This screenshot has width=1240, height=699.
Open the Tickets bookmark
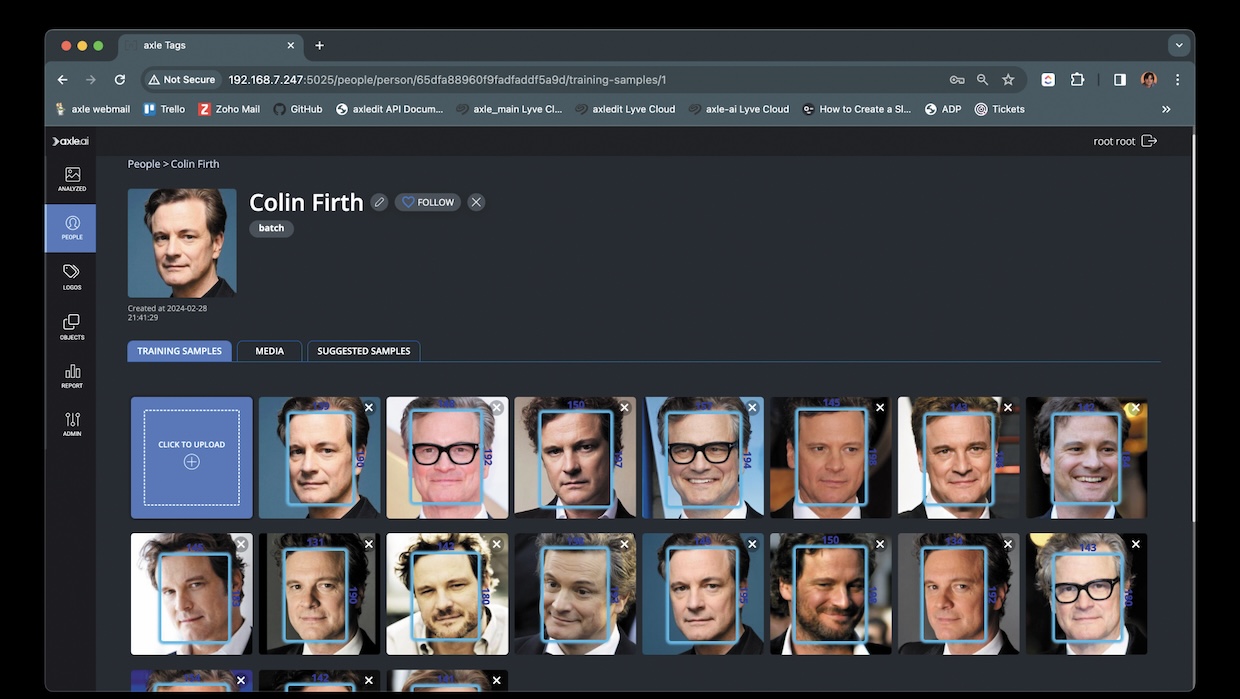pyautogui.click(x=1000, y=109)
